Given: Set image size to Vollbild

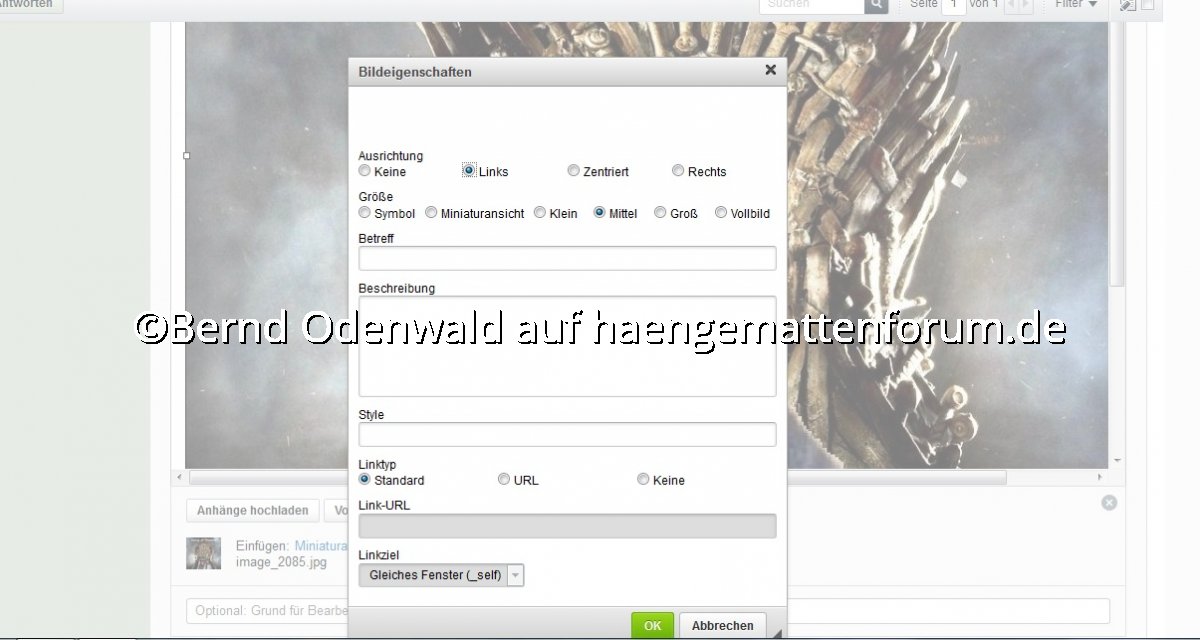Looking at the screenshot, I should click(x=721, y=213).
